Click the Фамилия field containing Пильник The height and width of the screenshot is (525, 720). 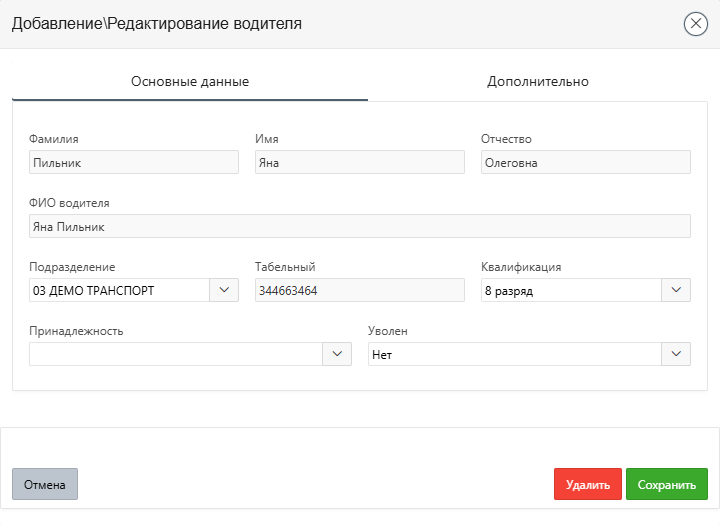tap(134, 162)
